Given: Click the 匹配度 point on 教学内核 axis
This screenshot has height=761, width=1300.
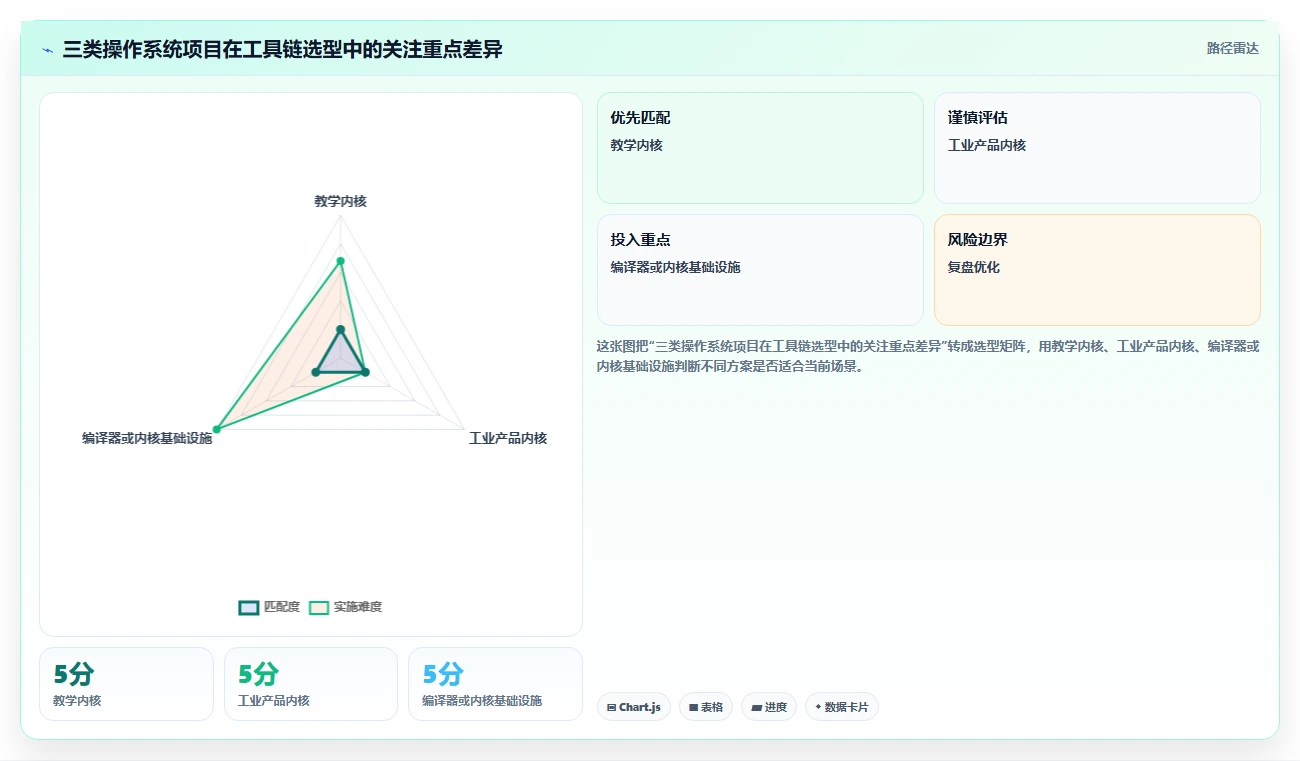Looking at the screenshot, I should pyautogui.click(x=340, y=329).
